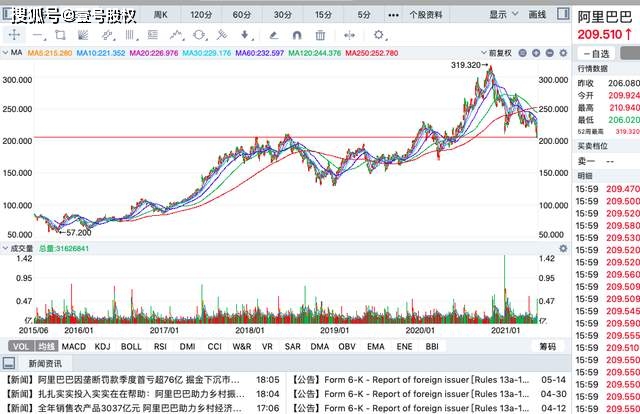The height and width of the screenshot is (414, 640).
Task: Select the crosshair move cursor tool
Action: pos(14,35)
